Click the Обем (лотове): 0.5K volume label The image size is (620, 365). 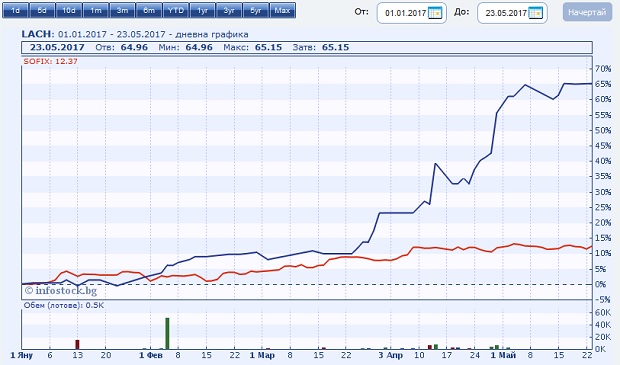[x=64, y=305]
